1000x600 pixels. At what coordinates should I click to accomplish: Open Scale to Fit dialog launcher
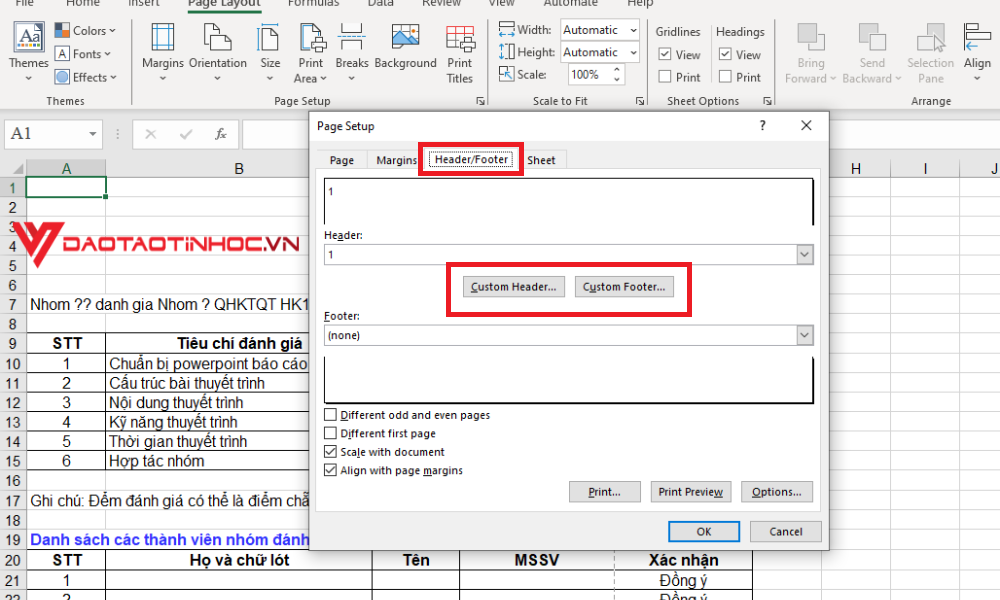coord(640,101)
